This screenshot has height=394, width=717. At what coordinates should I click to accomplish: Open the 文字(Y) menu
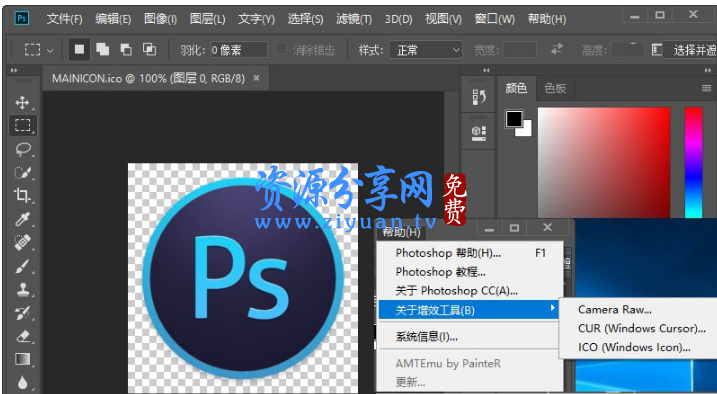click(256, 19)
